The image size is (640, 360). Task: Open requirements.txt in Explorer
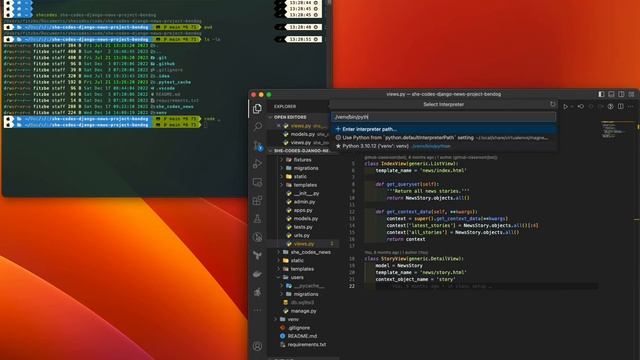(x=307, y=344)
